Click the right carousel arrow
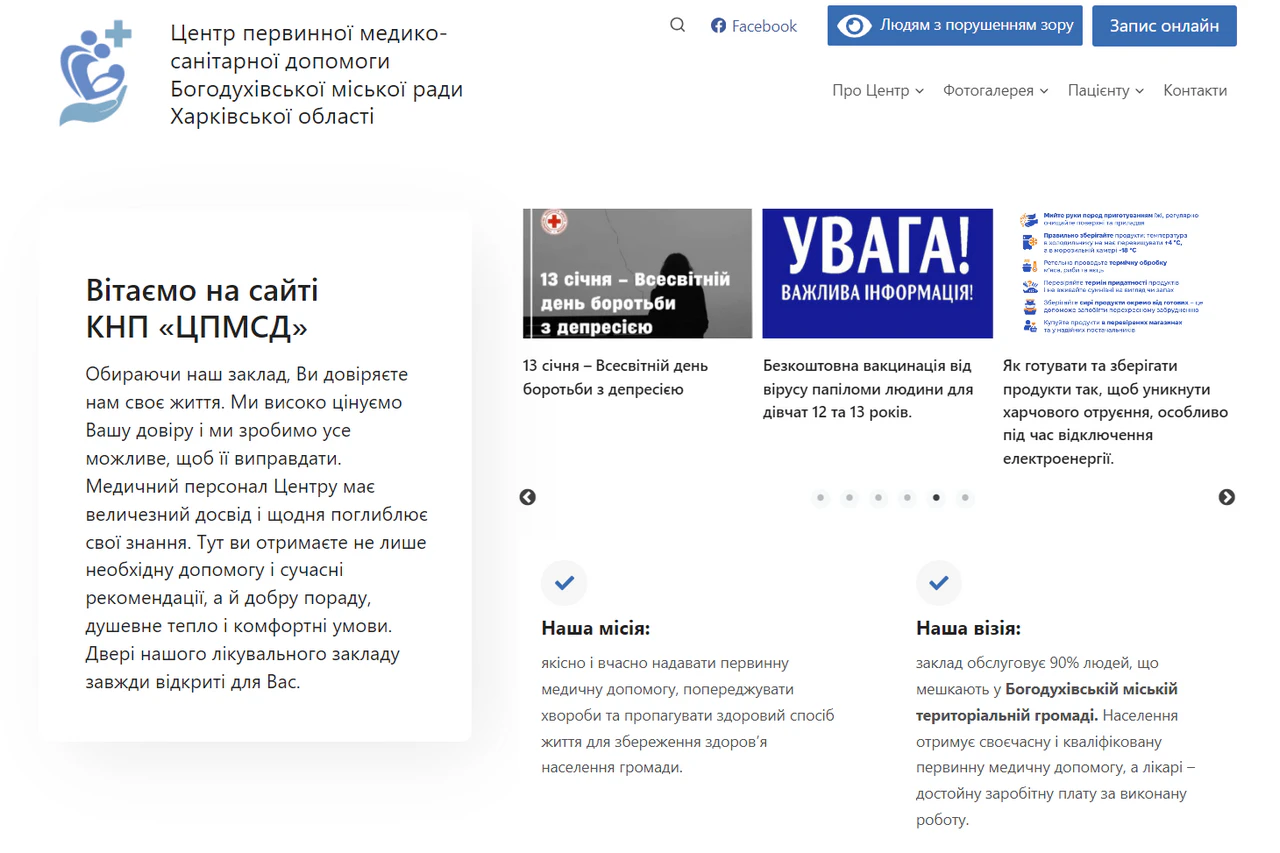1280x853 pixels. [x=1227, y=497]
